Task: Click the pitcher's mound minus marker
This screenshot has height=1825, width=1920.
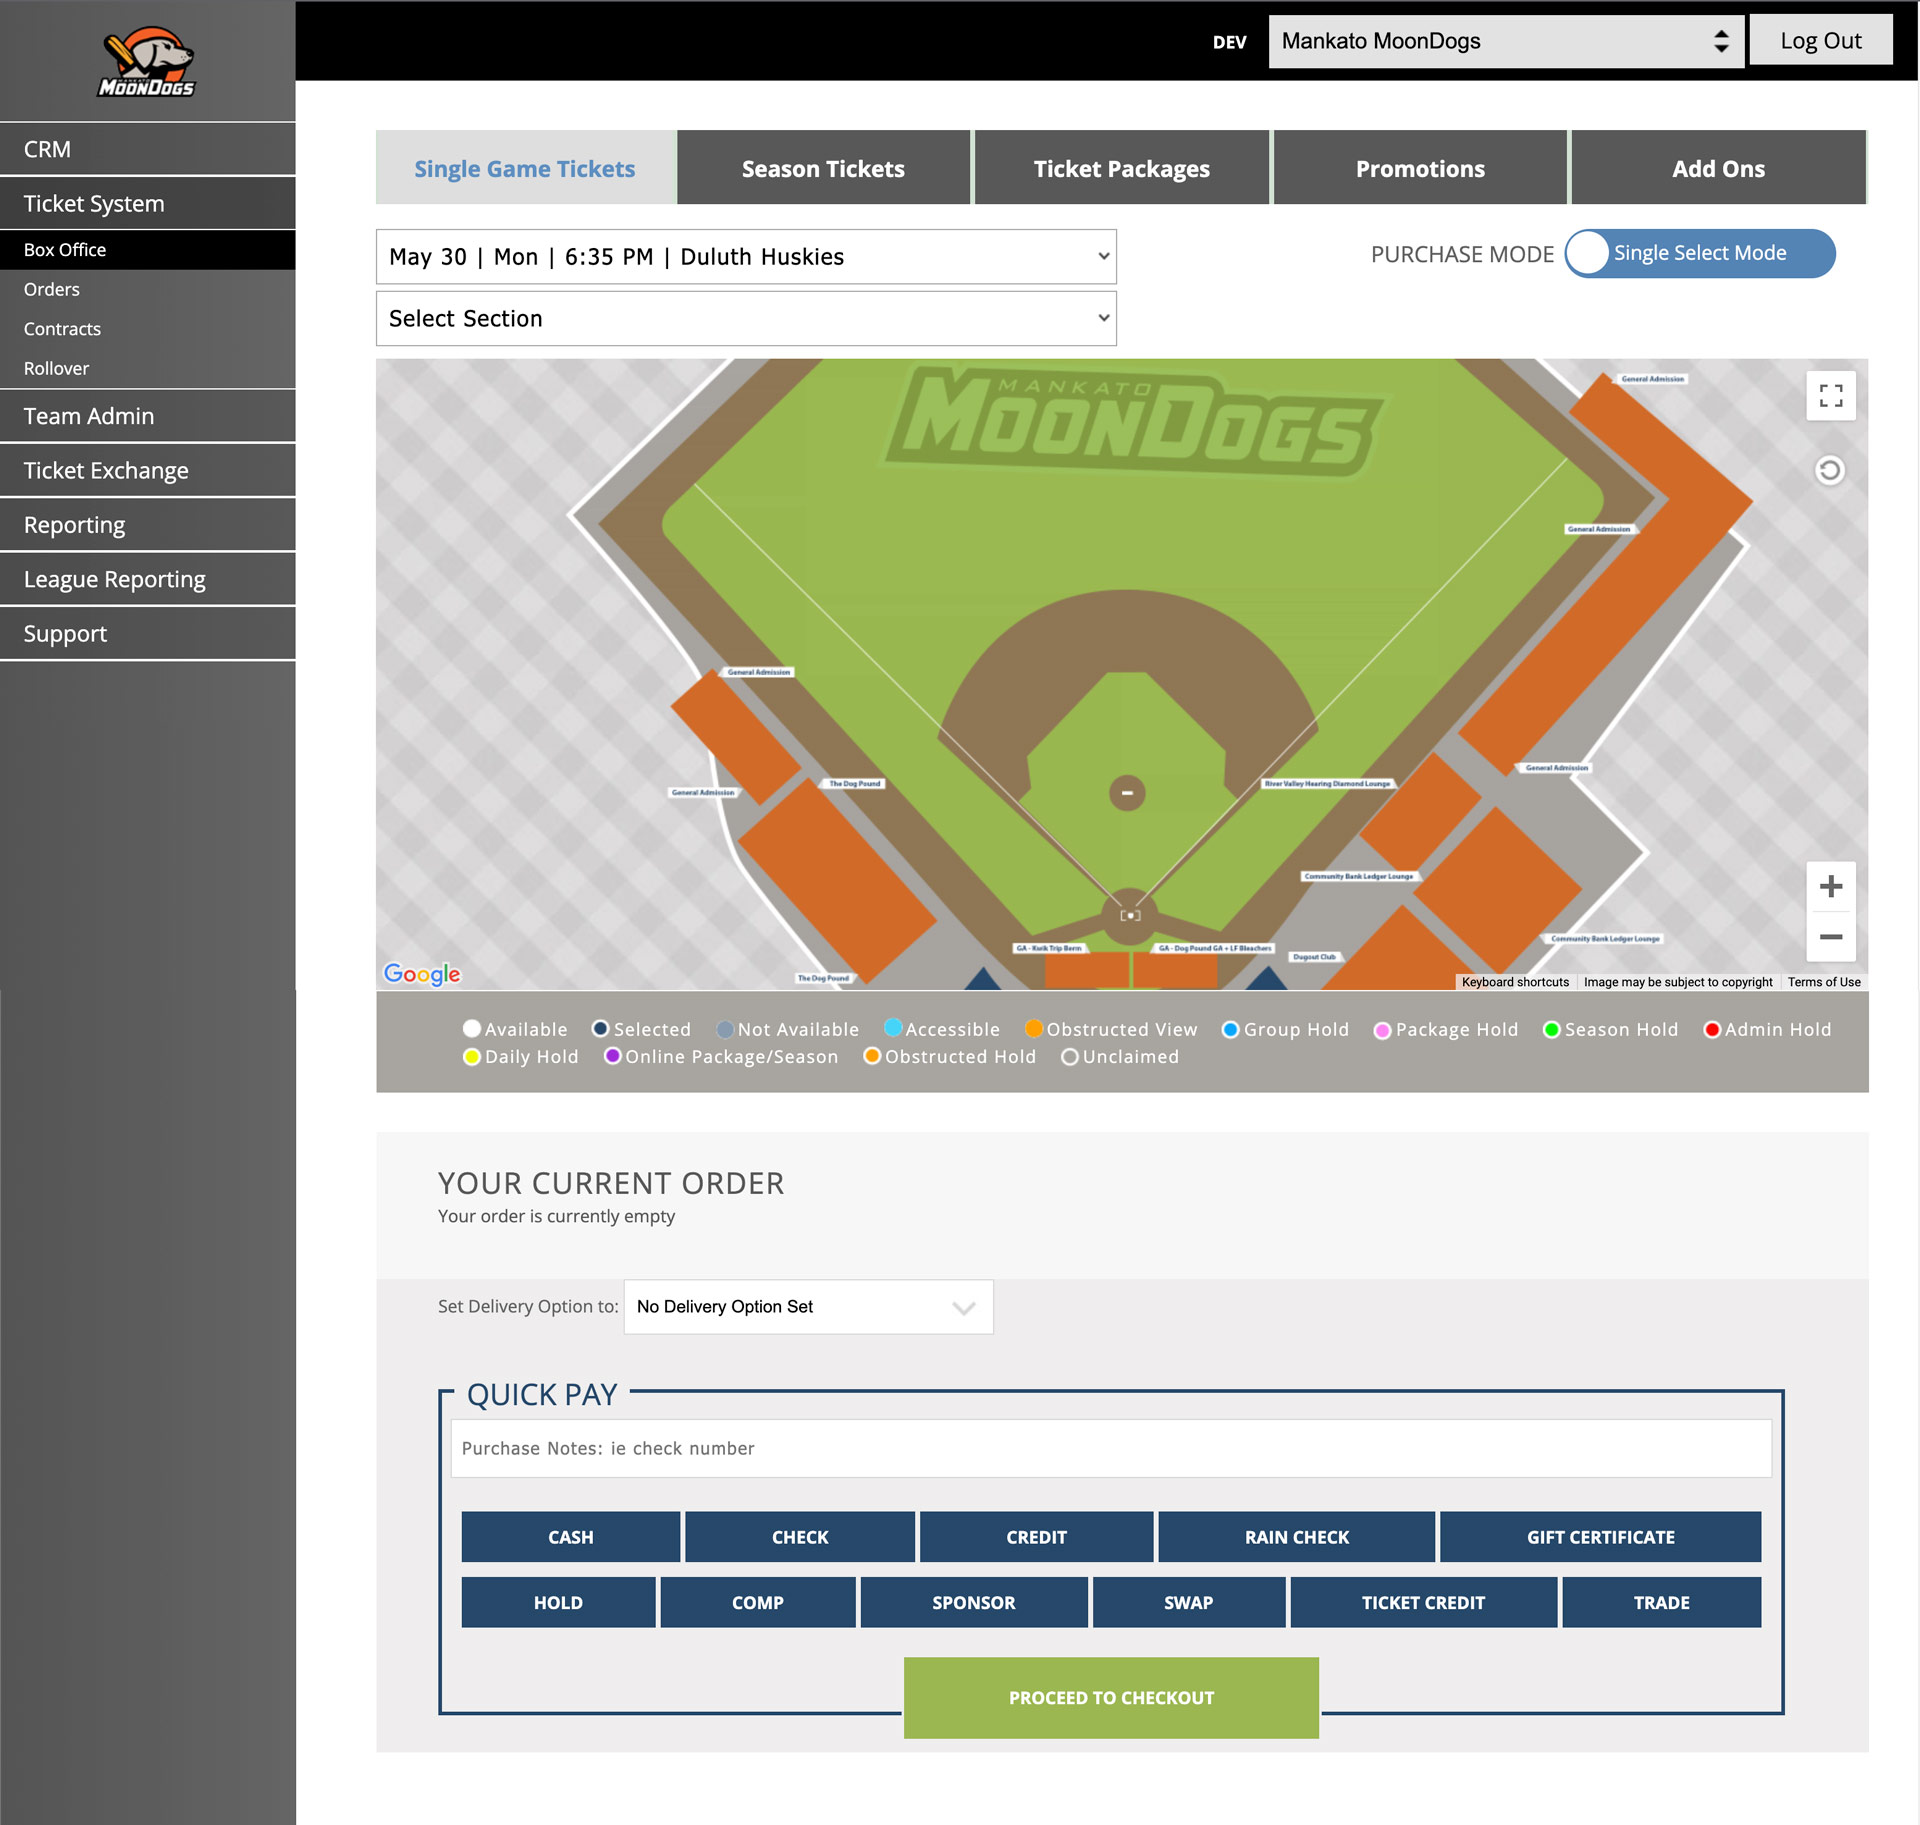Action: click(1127, 793)
